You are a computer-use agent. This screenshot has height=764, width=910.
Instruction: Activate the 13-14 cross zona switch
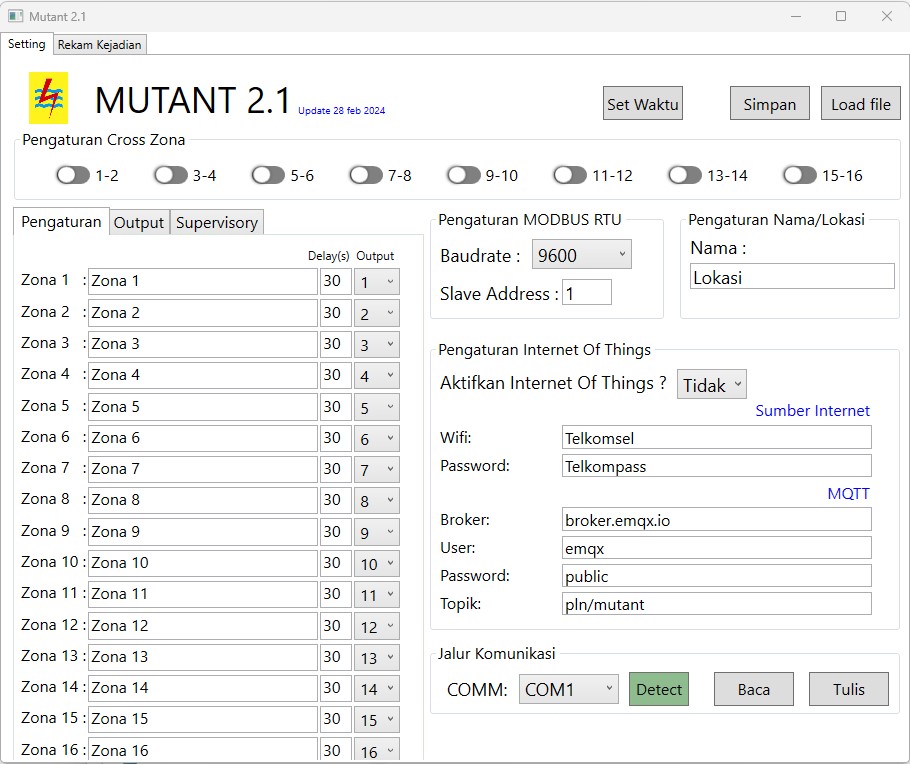pyautogui.click(x=684, y=173)
